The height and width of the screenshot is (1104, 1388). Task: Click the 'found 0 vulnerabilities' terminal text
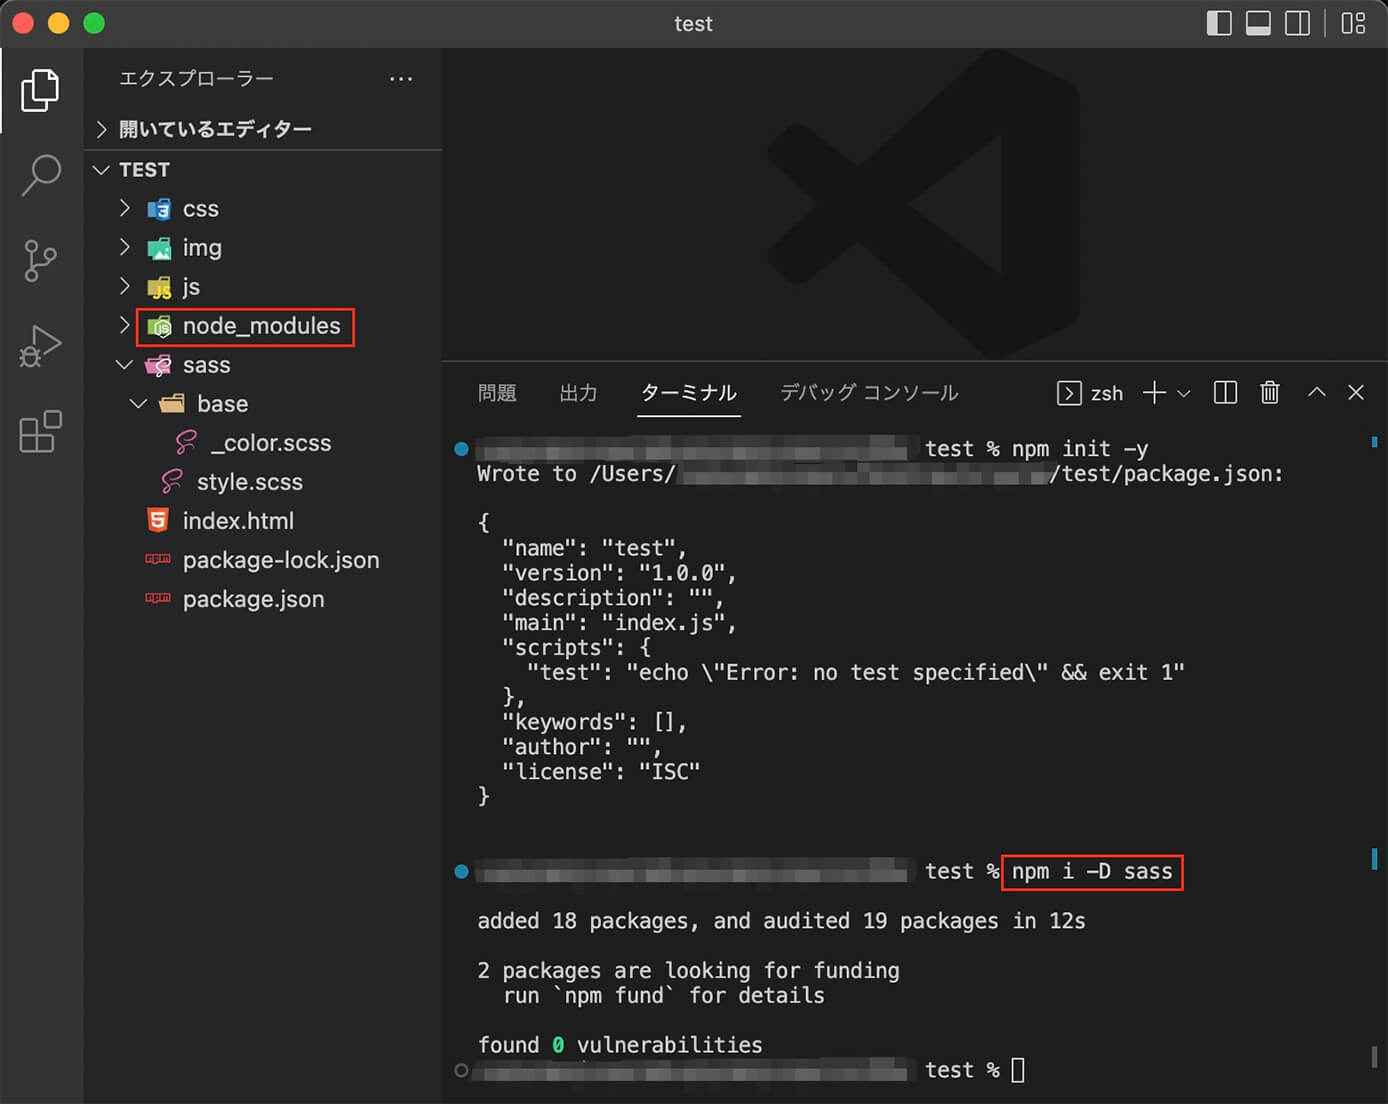[x=620, y=1045]
